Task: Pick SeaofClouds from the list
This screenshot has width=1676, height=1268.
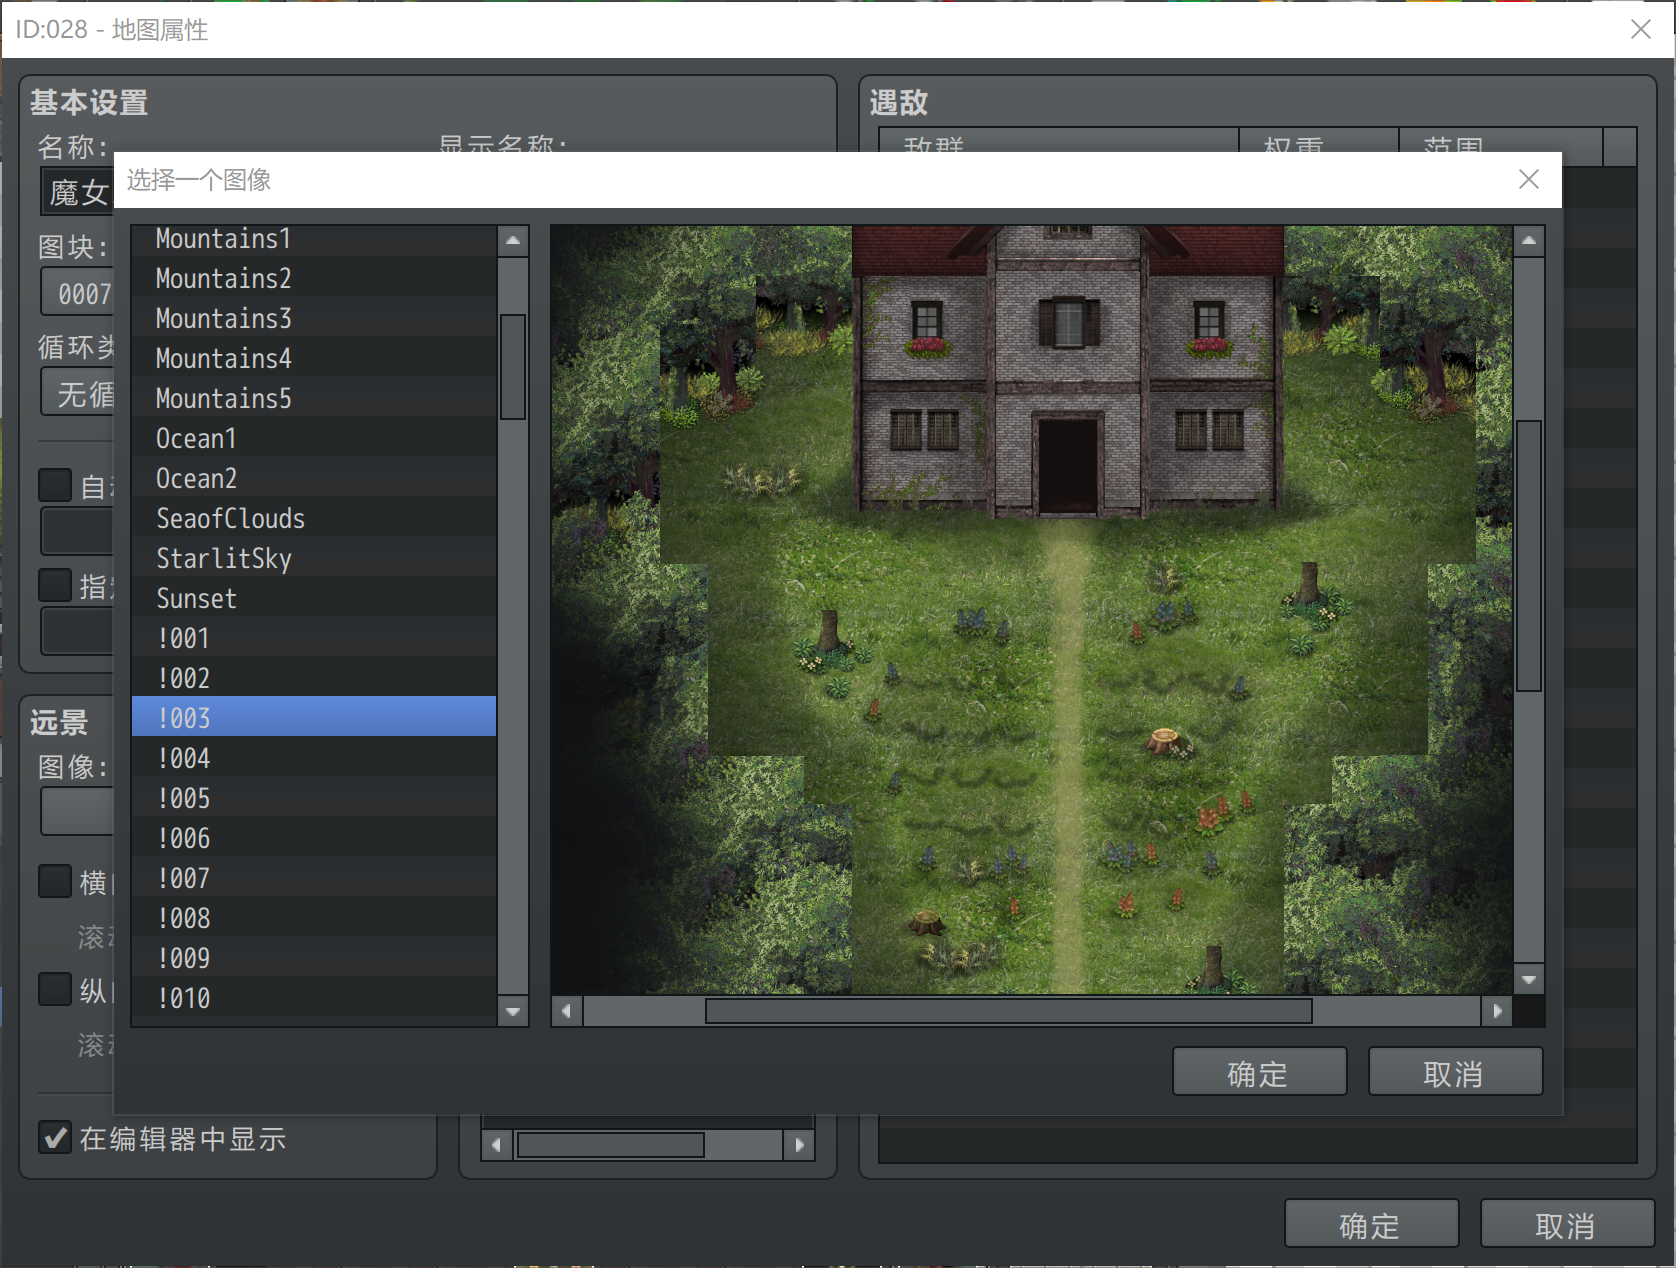Action: [x=314, y=518]
